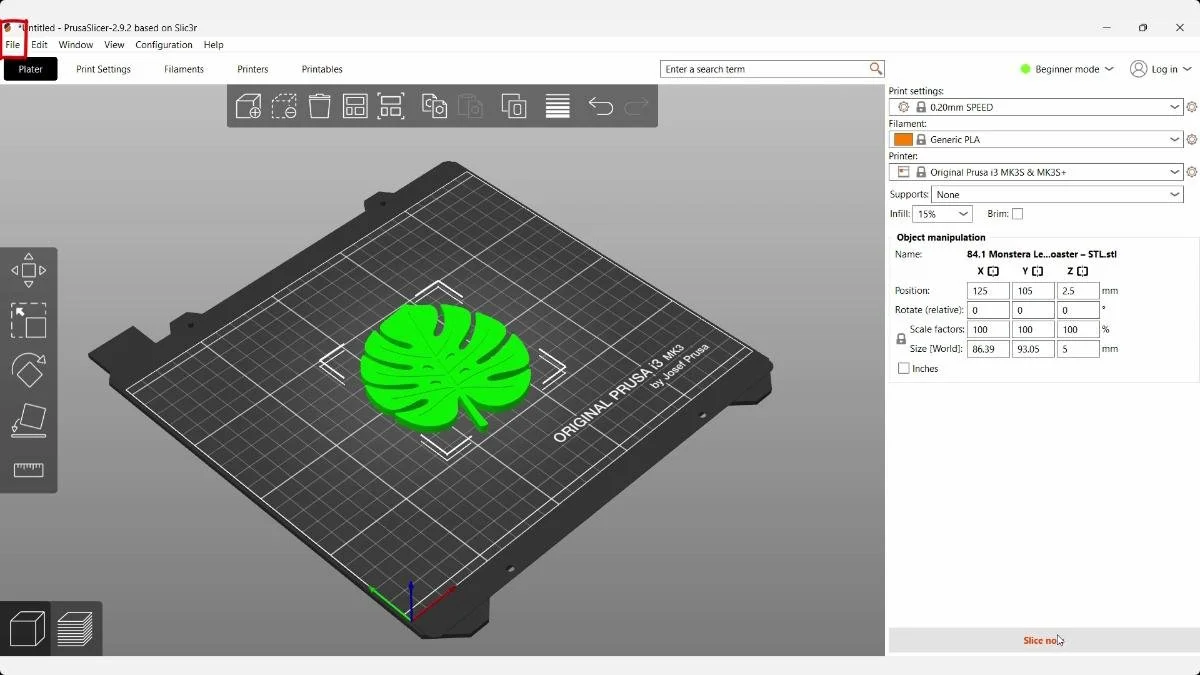
Task: Click the Add instance overlapping squares icon
Action: pos(514,106)
